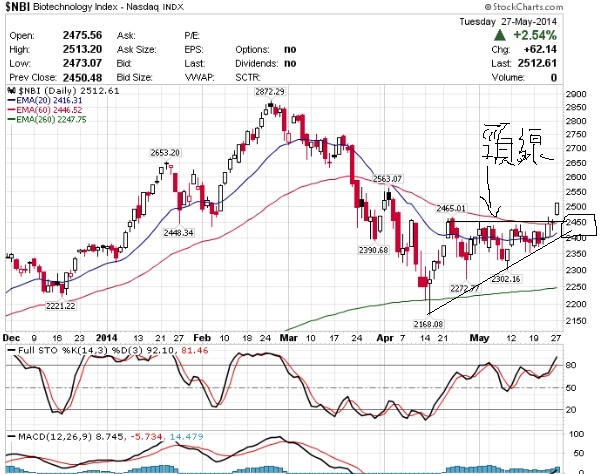
Task: Click the 'VWAP:' label
Action: 199,78
